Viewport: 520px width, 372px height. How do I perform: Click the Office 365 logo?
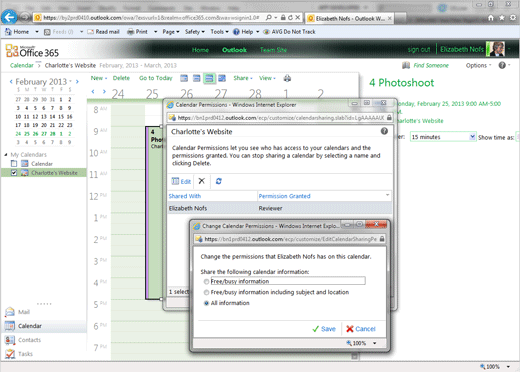[32, 51]
